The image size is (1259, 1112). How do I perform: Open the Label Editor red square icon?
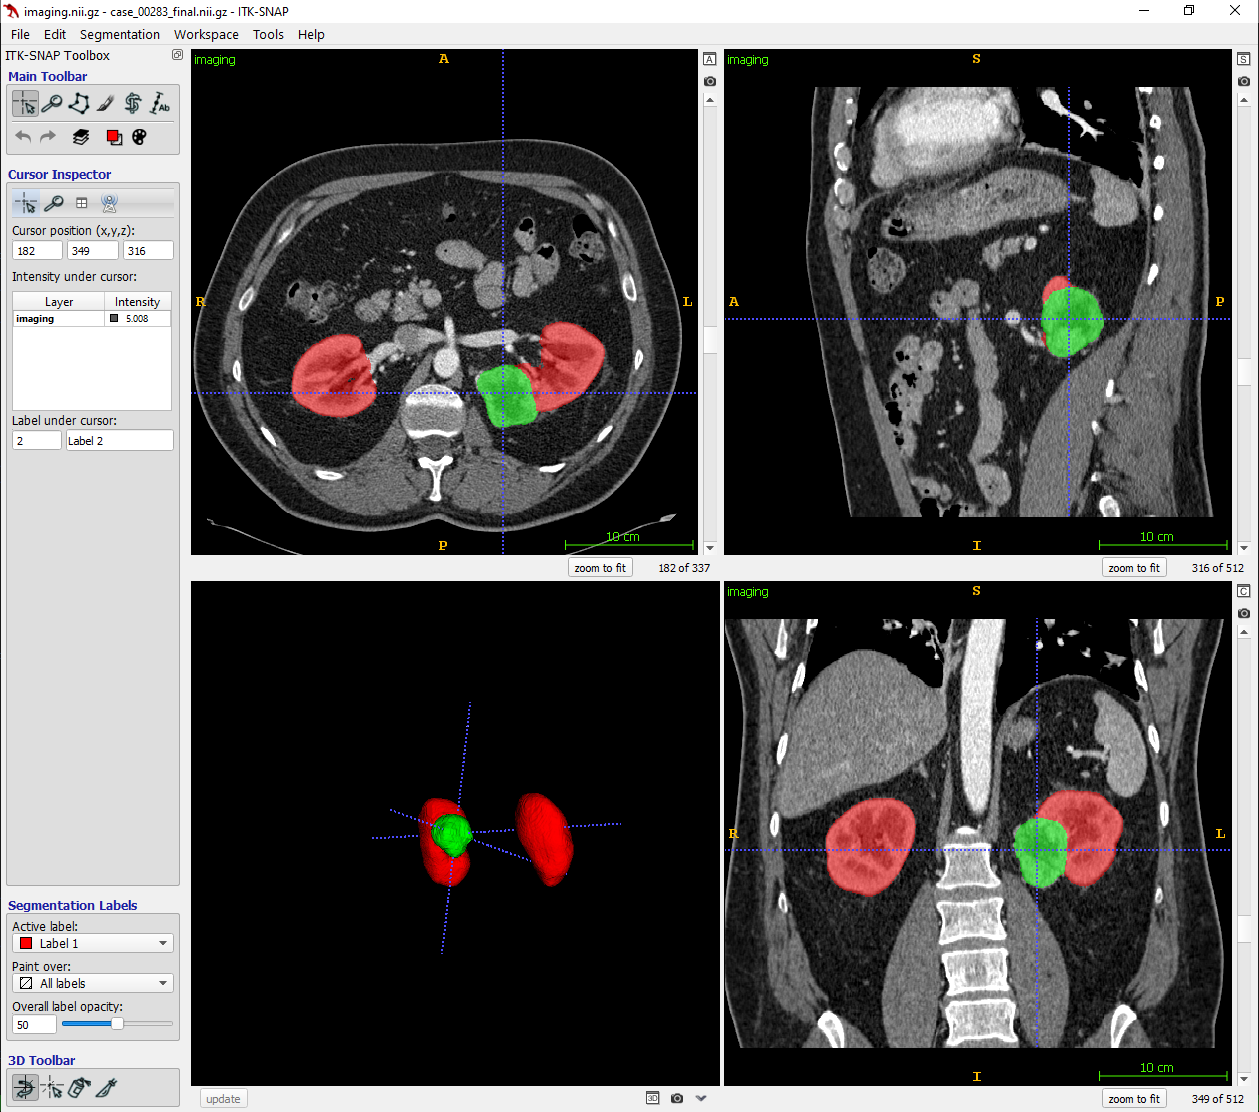[114, 137]
